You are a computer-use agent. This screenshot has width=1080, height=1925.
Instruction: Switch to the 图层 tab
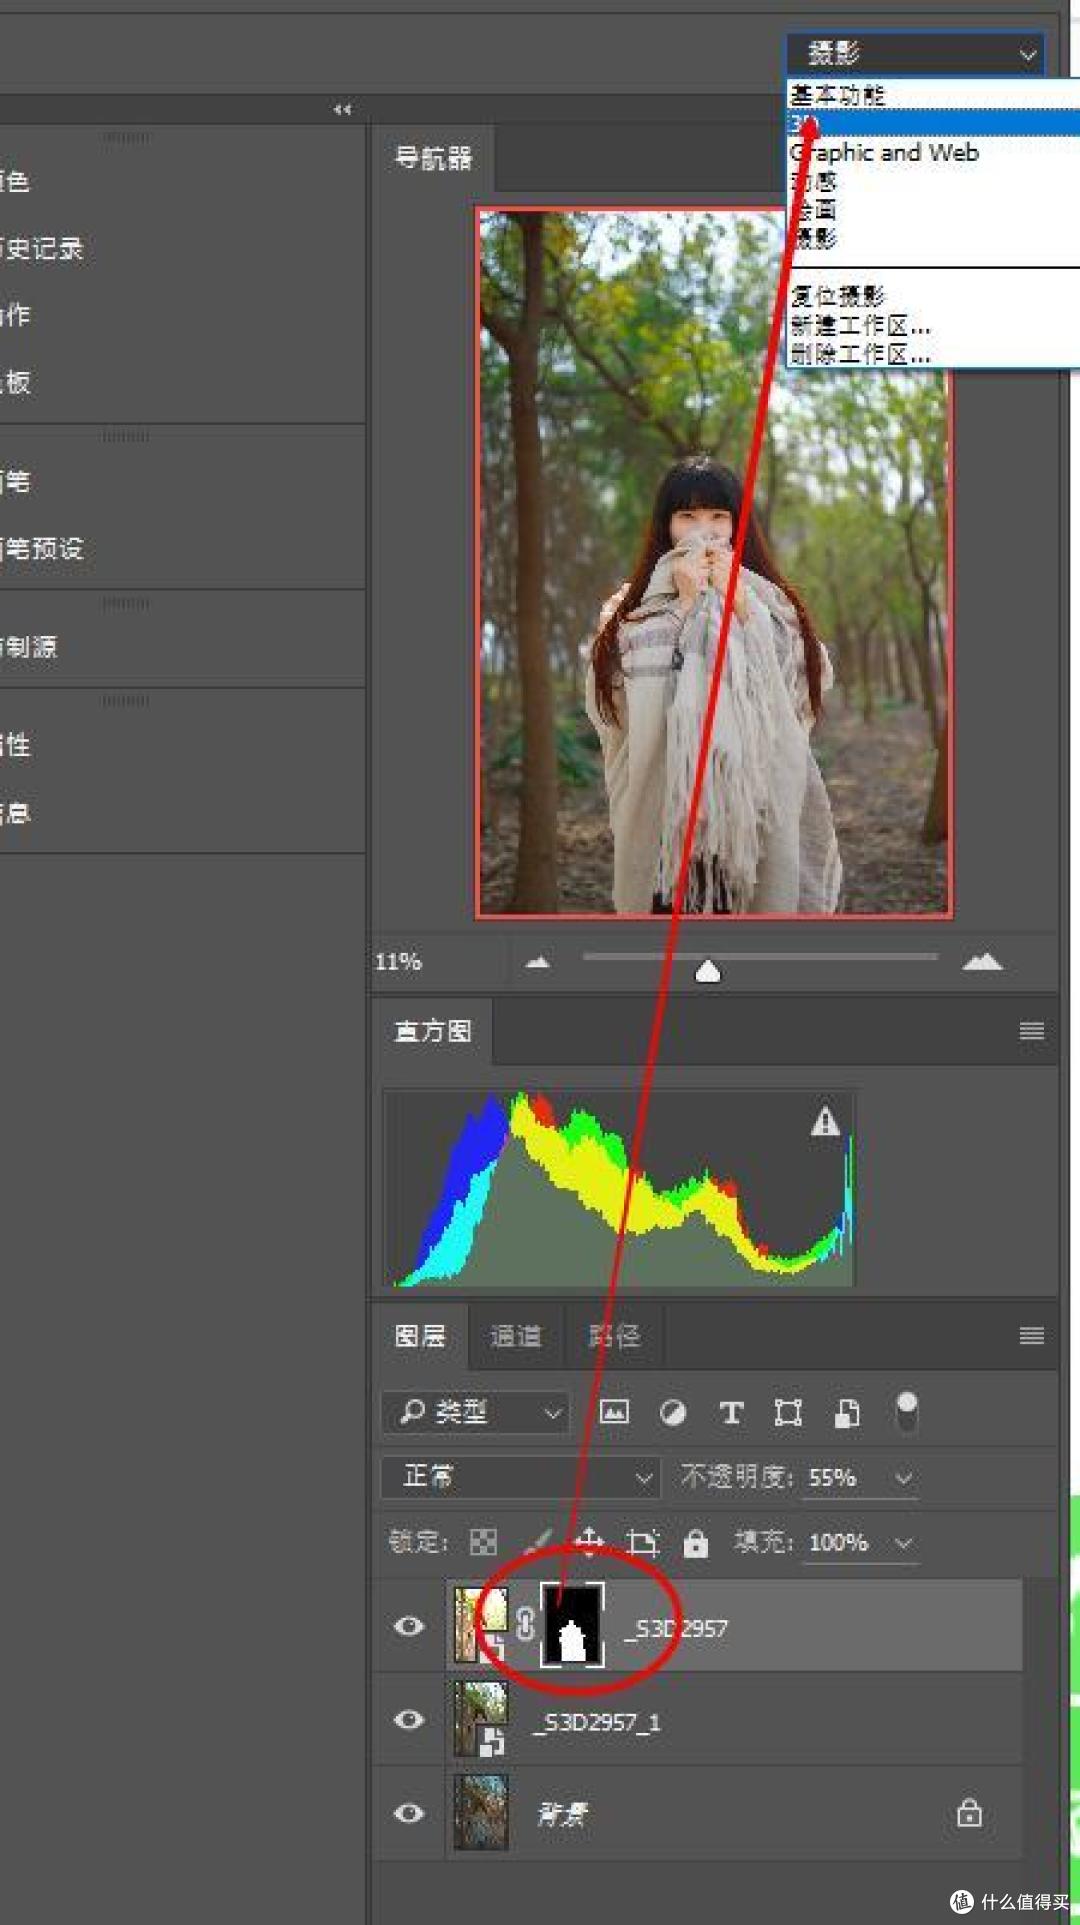tap(420, 1336)
